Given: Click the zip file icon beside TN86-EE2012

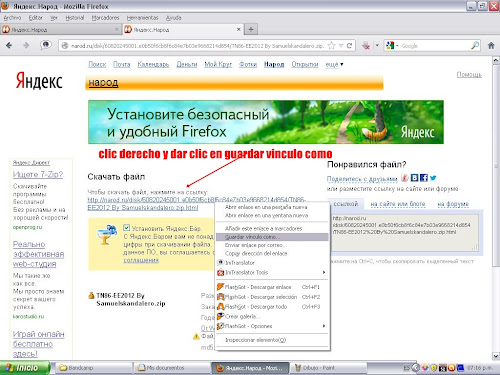Looking at the screenshot, I should [x=91, y=295].
